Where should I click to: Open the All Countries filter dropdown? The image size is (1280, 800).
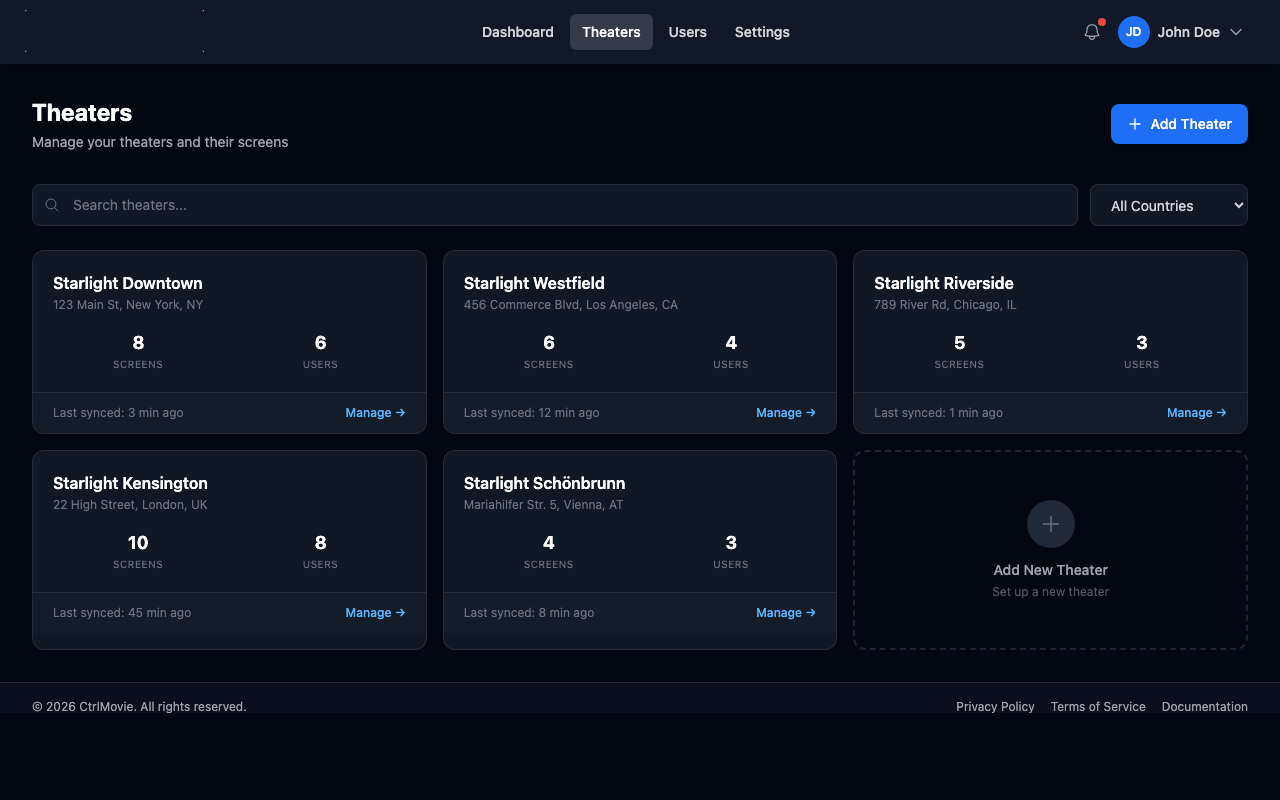tap(1168, 205)
